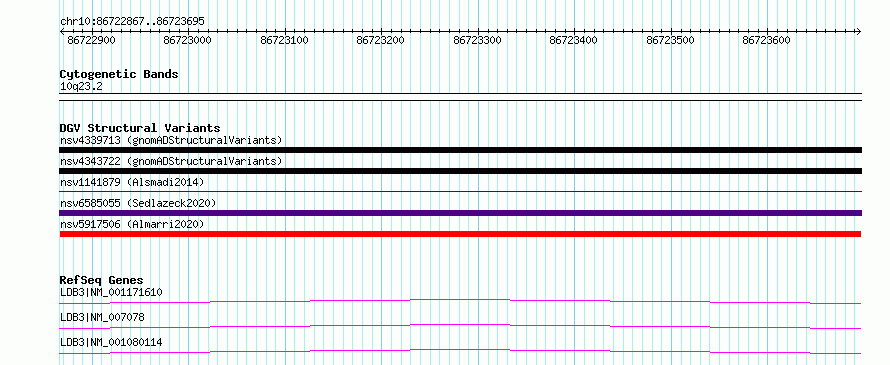Screen dimensions: 890x365
Task: Click the magenta gene line for NM_001080114
Action: pyautogui.click(x=460, y=351)
